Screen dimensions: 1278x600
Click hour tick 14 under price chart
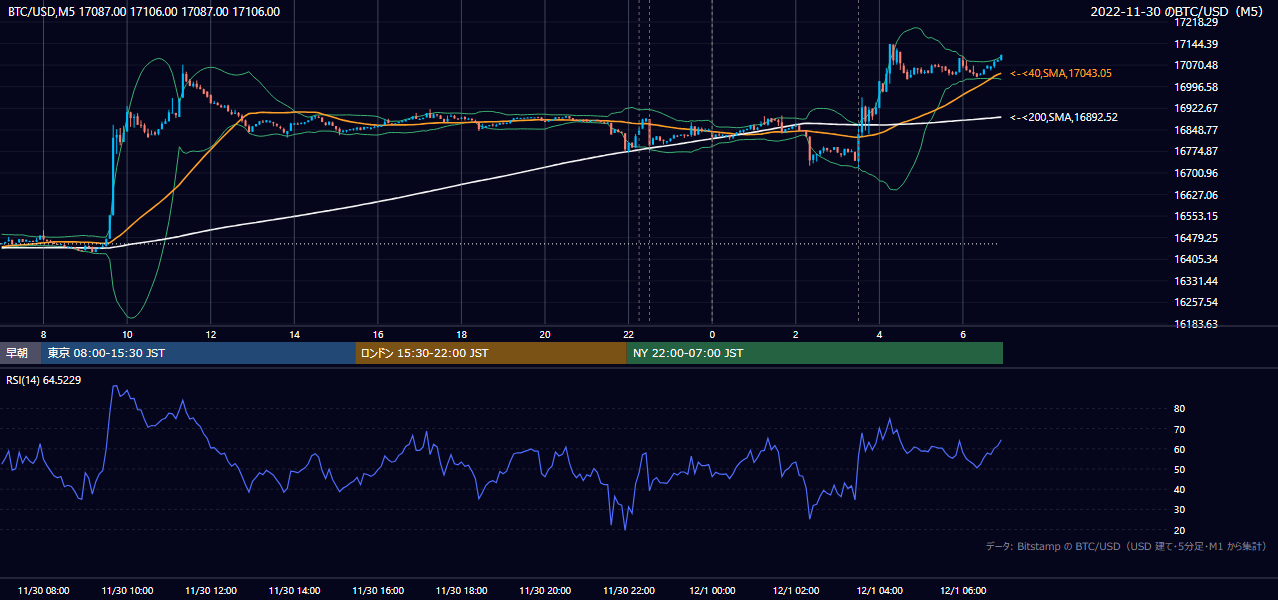(294, 333)
